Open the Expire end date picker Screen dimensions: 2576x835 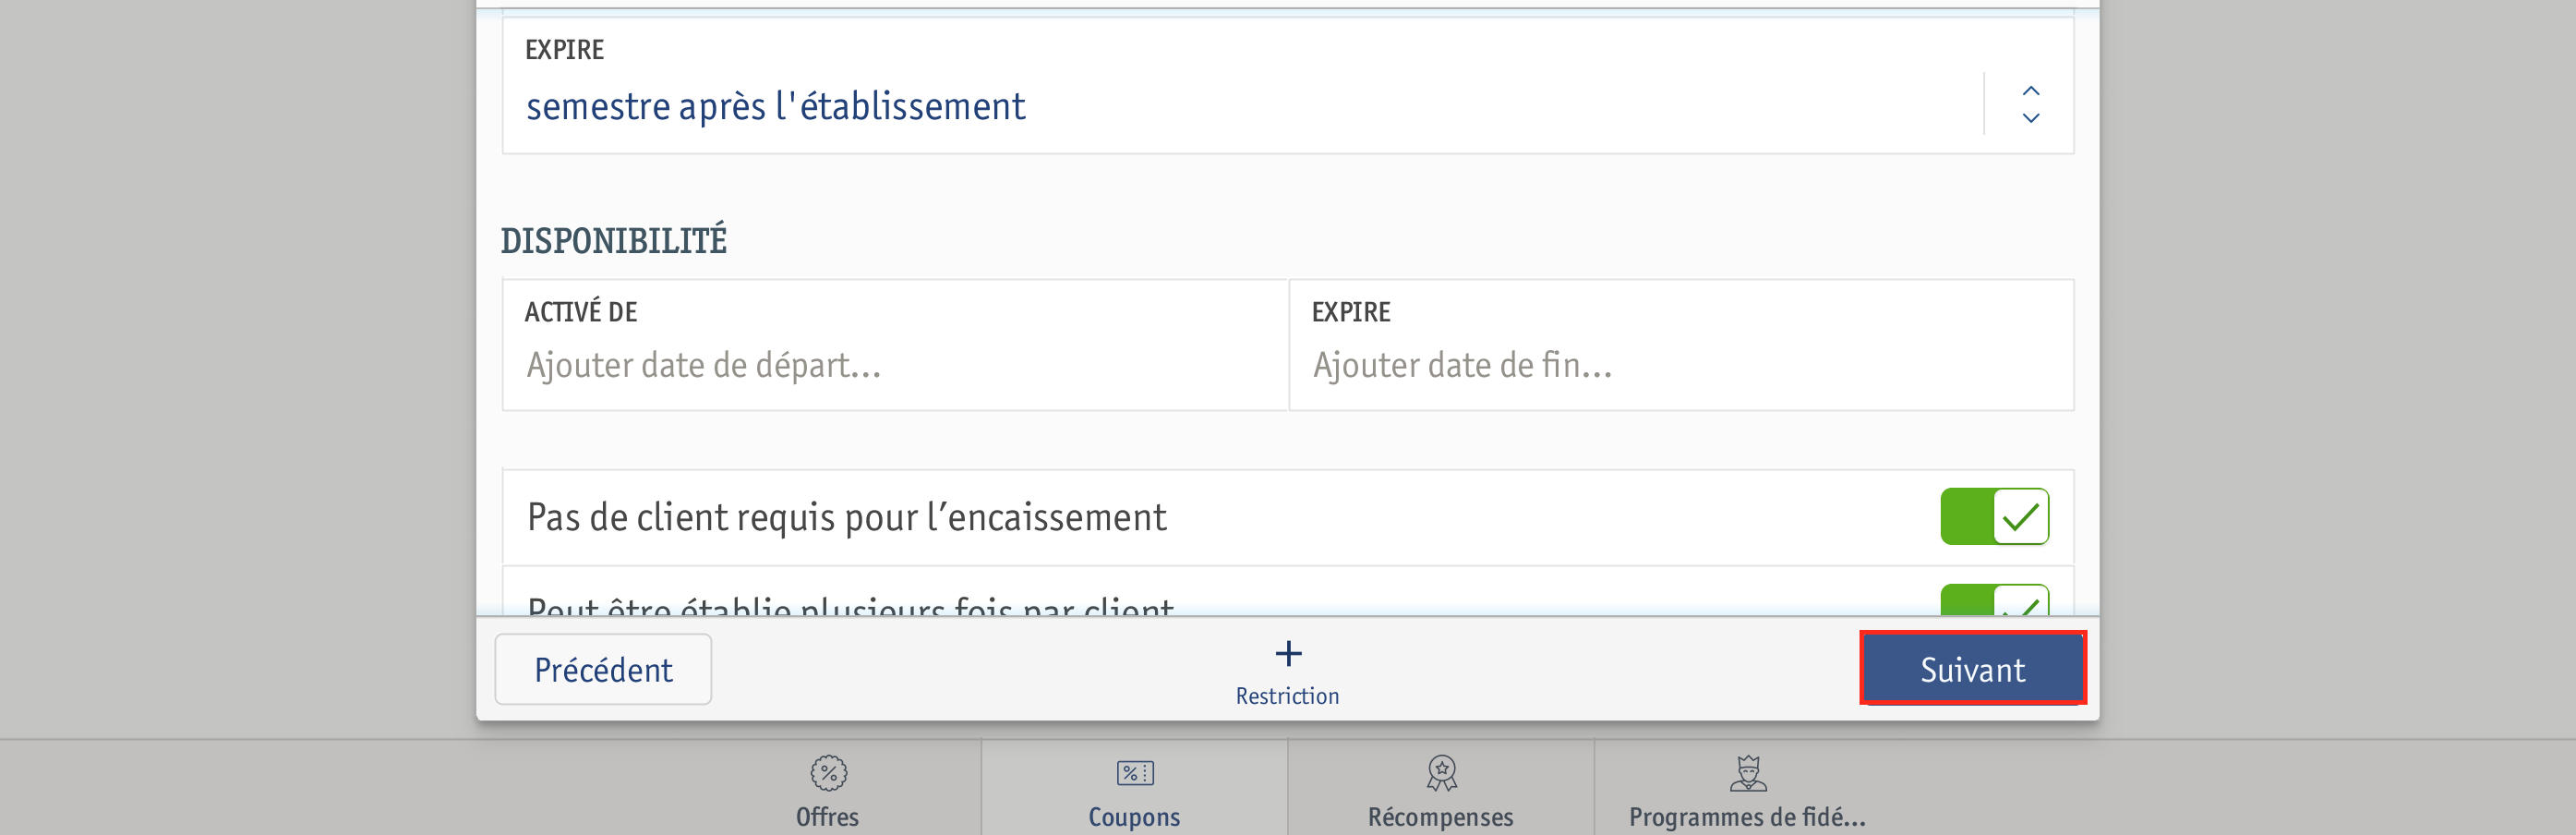[1681, 345]
